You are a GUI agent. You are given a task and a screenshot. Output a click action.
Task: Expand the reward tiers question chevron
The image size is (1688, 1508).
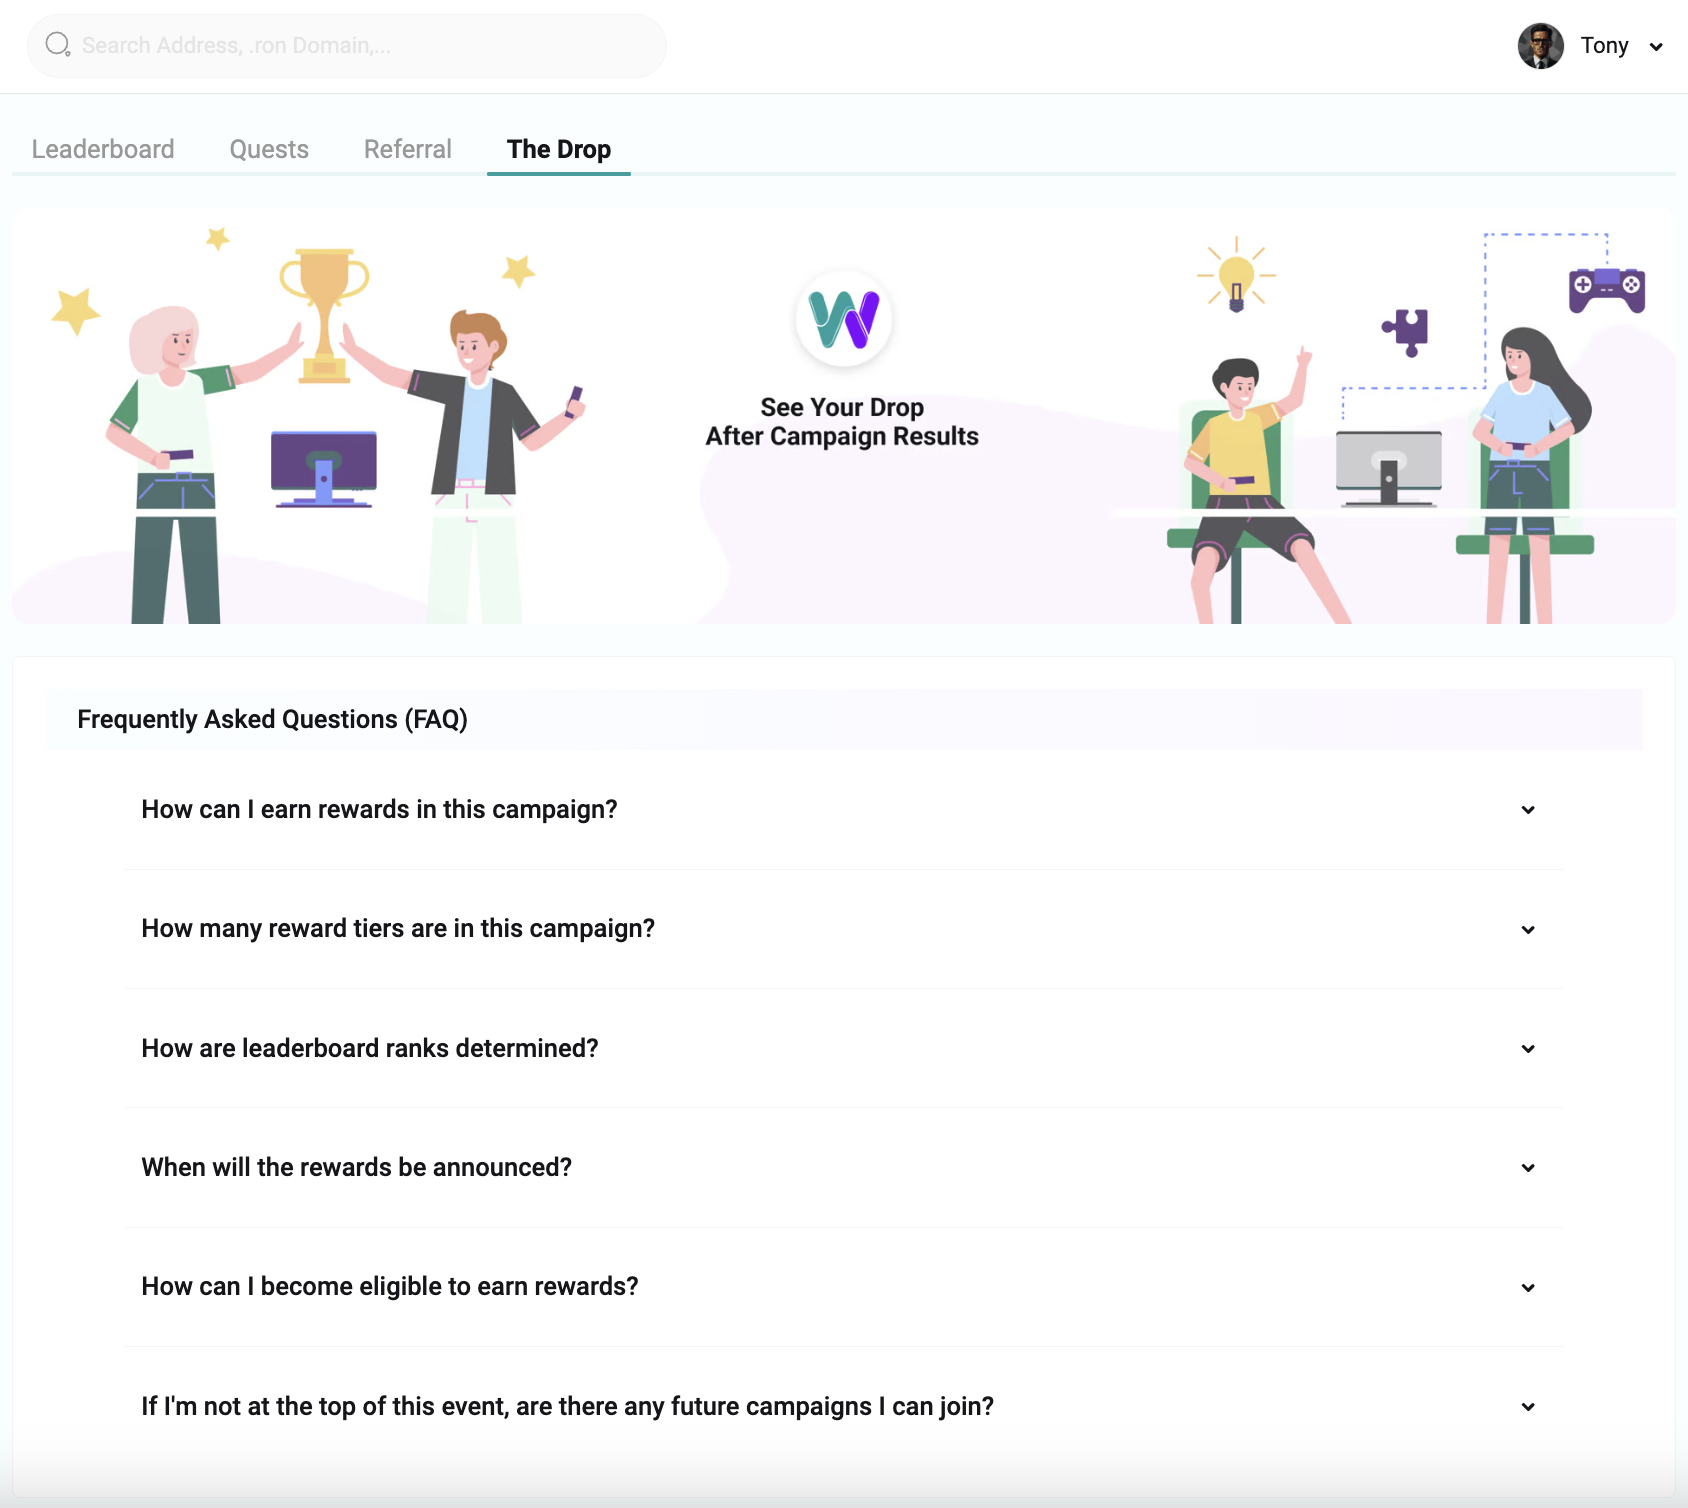pos(1528,930)
